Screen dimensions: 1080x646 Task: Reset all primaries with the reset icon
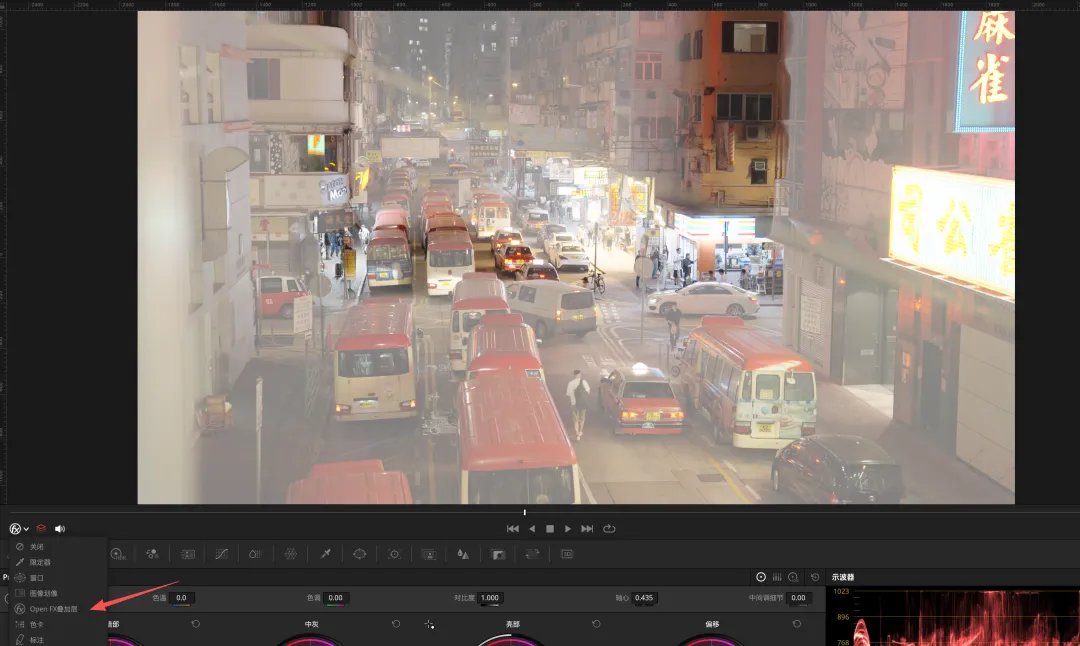[815, 577]
